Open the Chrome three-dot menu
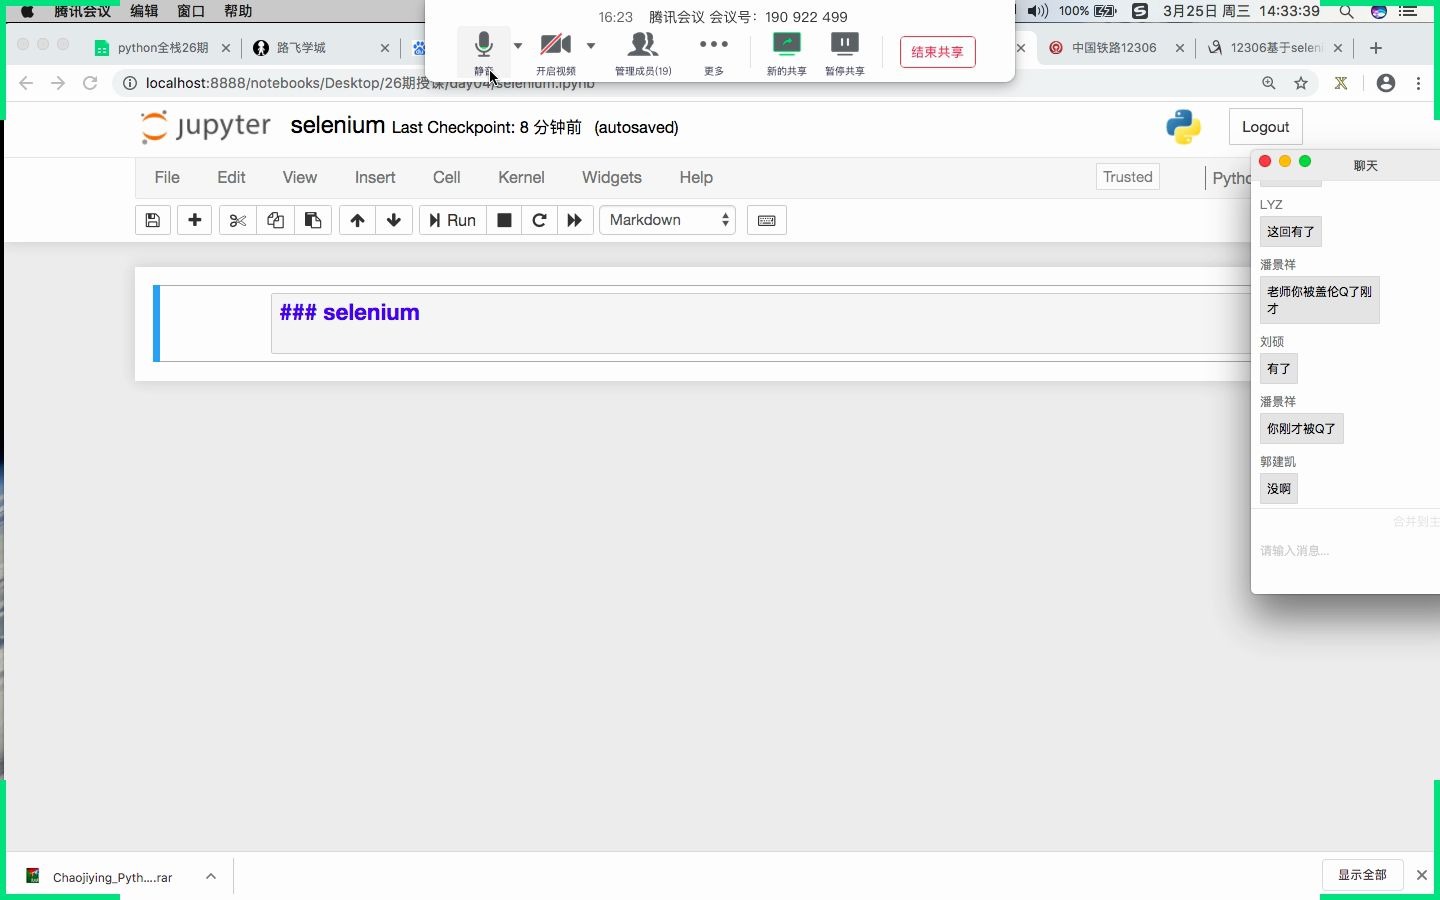 click(x=1419, y=83)
